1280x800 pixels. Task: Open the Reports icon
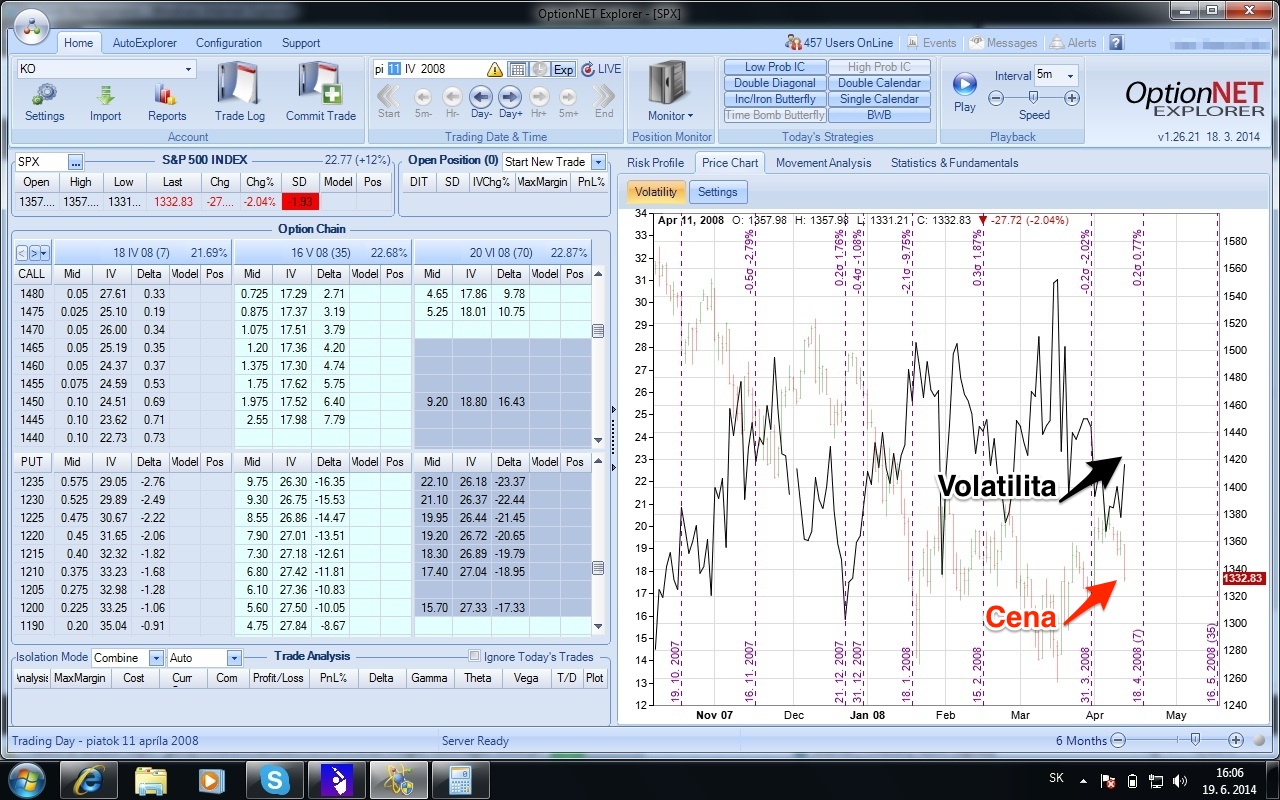pyautogui.click(x=167, y=96)
